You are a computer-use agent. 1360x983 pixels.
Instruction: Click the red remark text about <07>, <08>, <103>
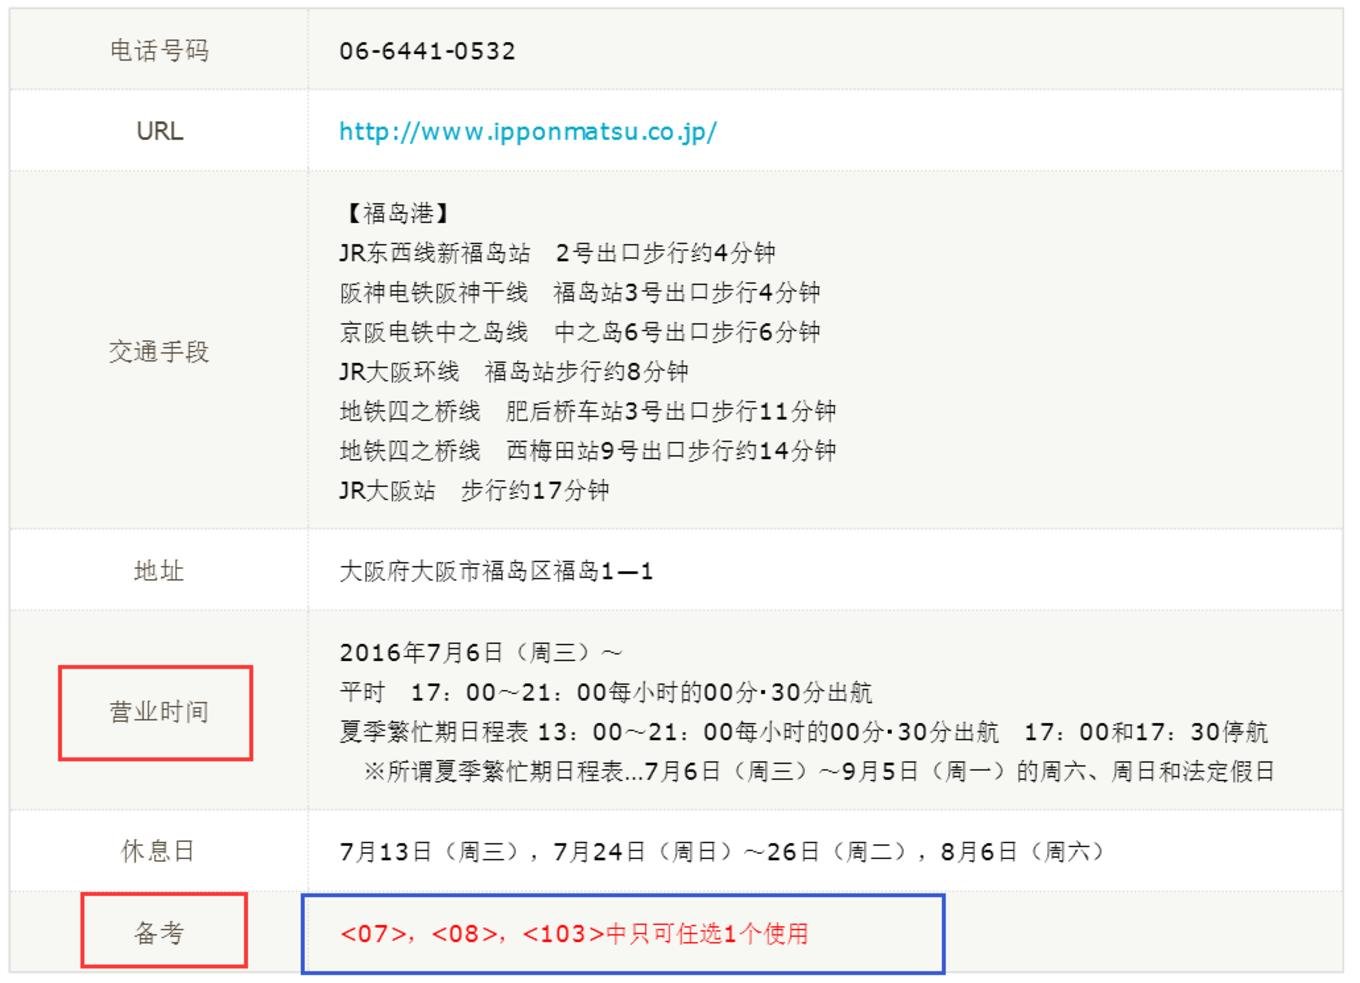pos(574,934)
